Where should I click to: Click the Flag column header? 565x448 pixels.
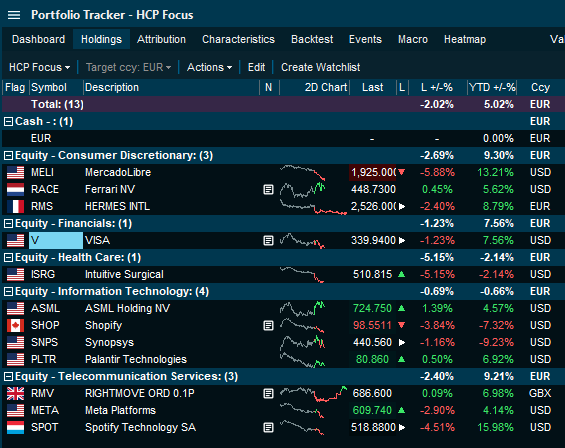(x=15, y=88)
